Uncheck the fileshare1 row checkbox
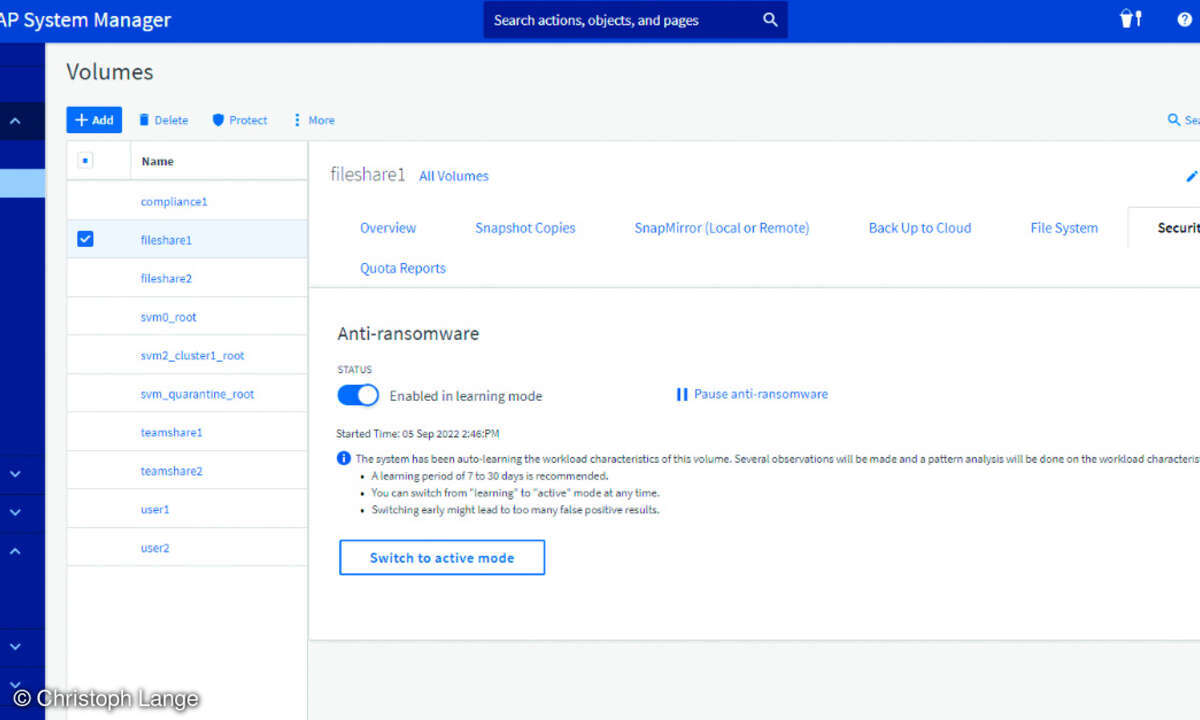 click(85, 239)
